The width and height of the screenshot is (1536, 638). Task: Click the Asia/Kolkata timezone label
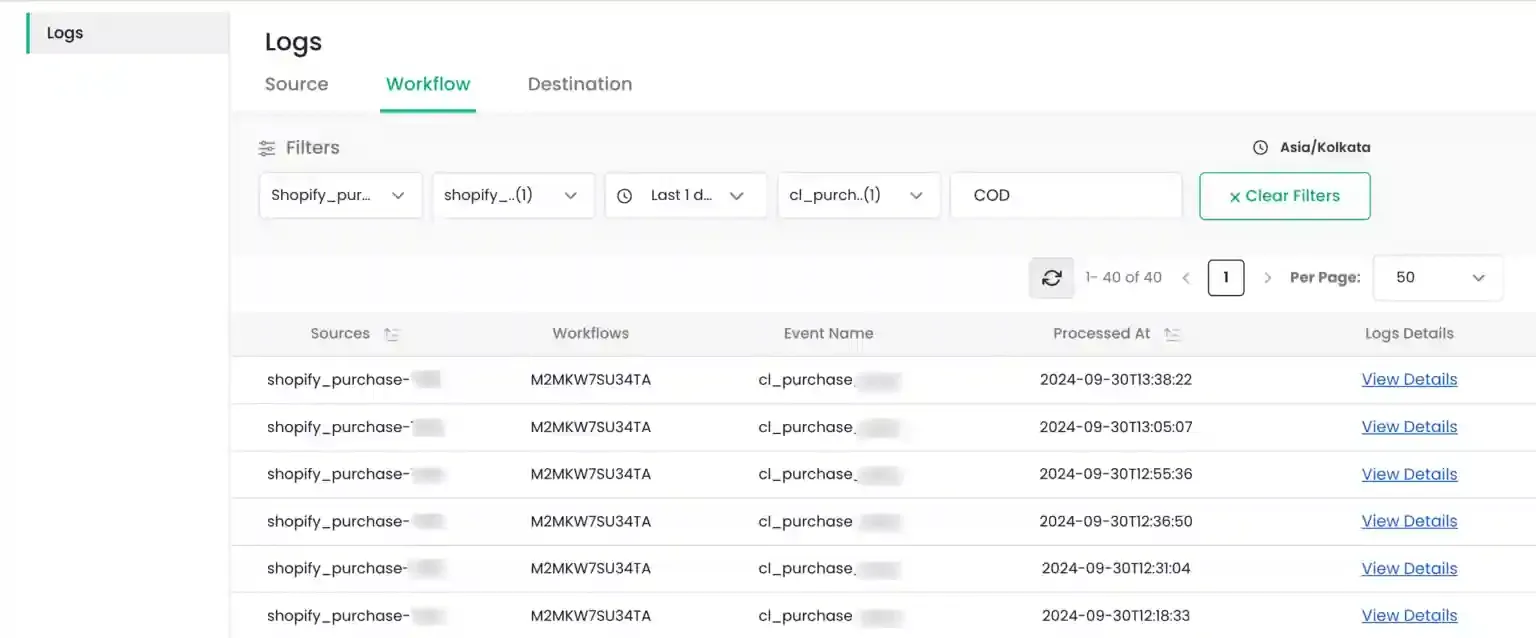pyautogui.click(x=1325, y=148)
